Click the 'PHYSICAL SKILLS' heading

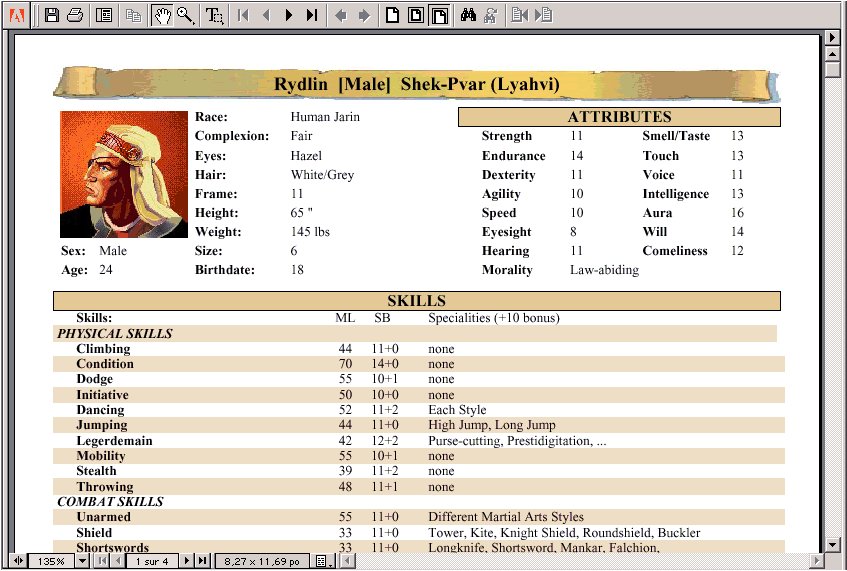[115, 333]
